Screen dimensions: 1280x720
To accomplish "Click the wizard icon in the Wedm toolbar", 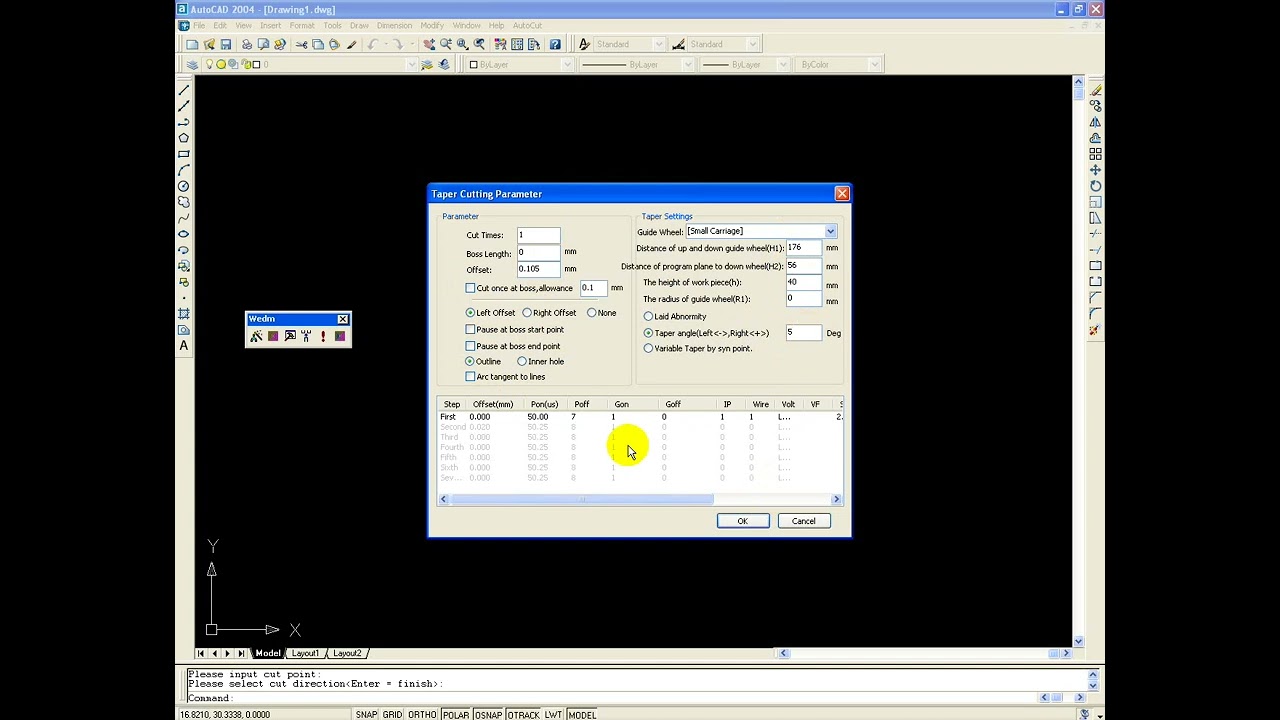I will [x=257, y=336].
